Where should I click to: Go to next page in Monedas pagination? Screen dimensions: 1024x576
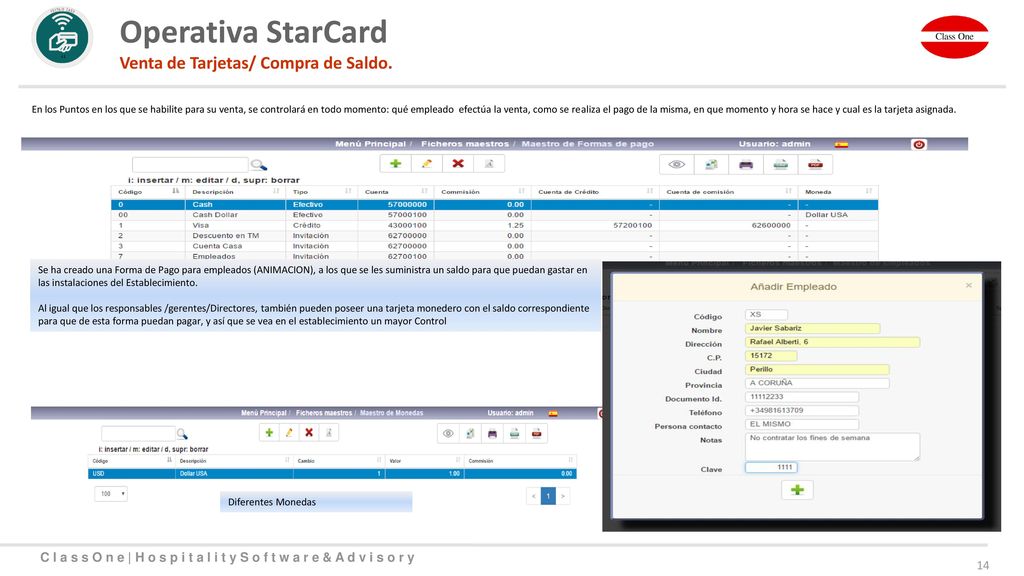pyautogui.click(x=563, y=496)
